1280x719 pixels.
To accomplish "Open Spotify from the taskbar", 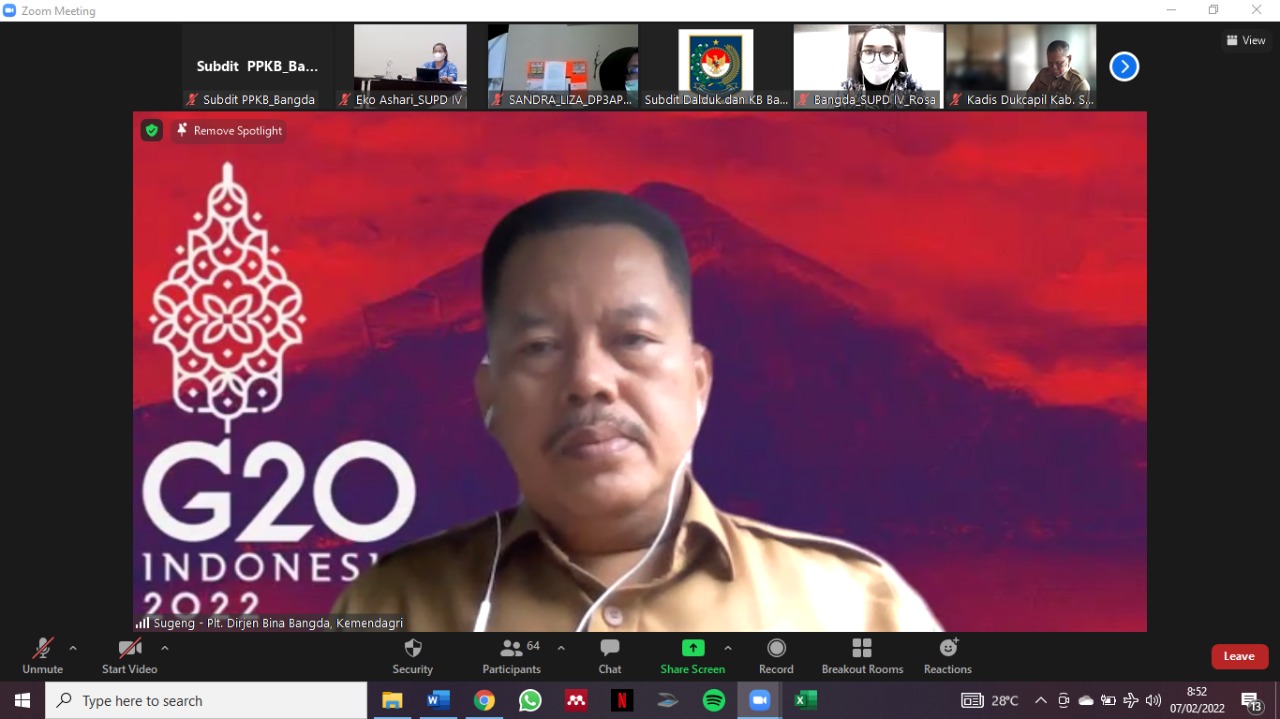I will pyautogui.click(x=714, y=701).
